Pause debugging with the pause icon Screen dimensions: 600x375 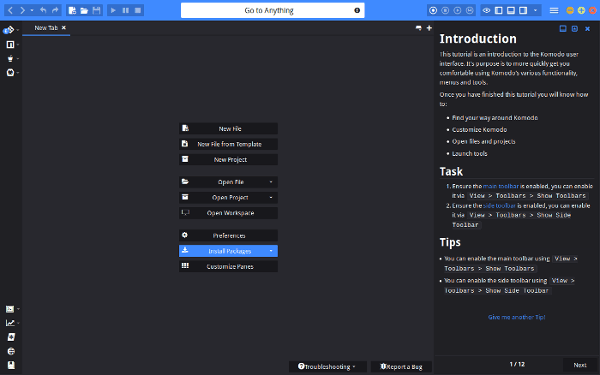pos(126,10)
